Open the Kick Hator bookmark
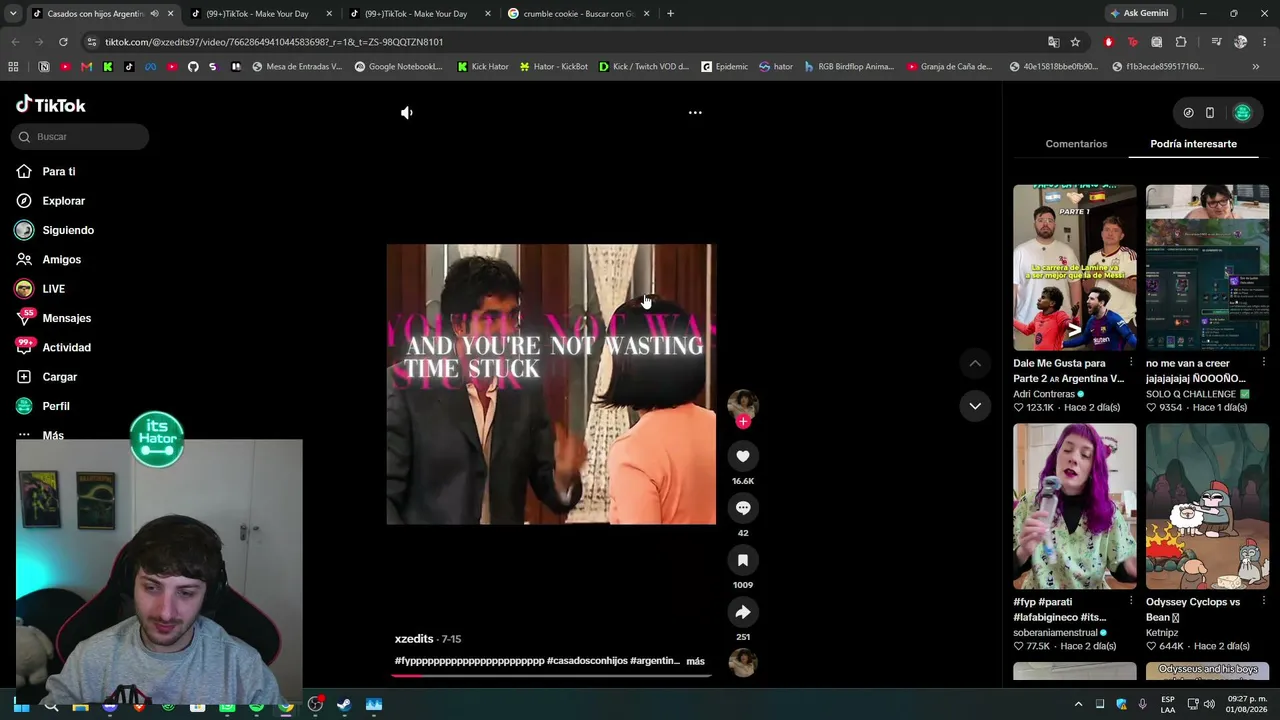1280x720 pixels. point(483,67)
